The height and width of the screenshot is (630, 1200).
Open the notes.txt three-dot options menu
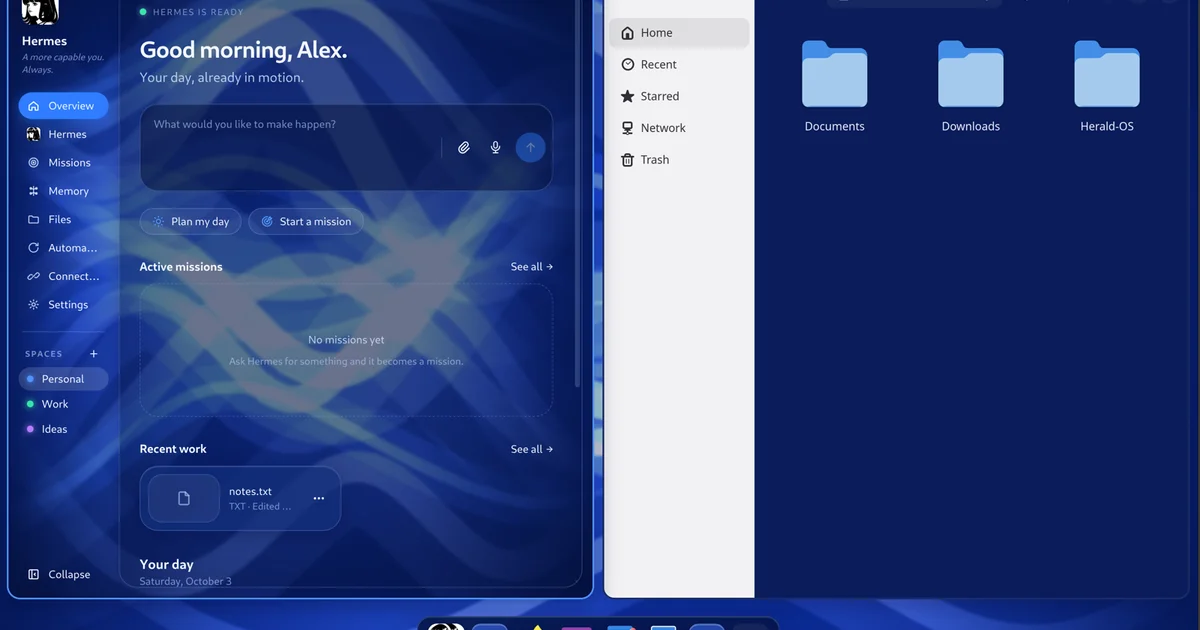pyautogui.click(x=319, y=498)
